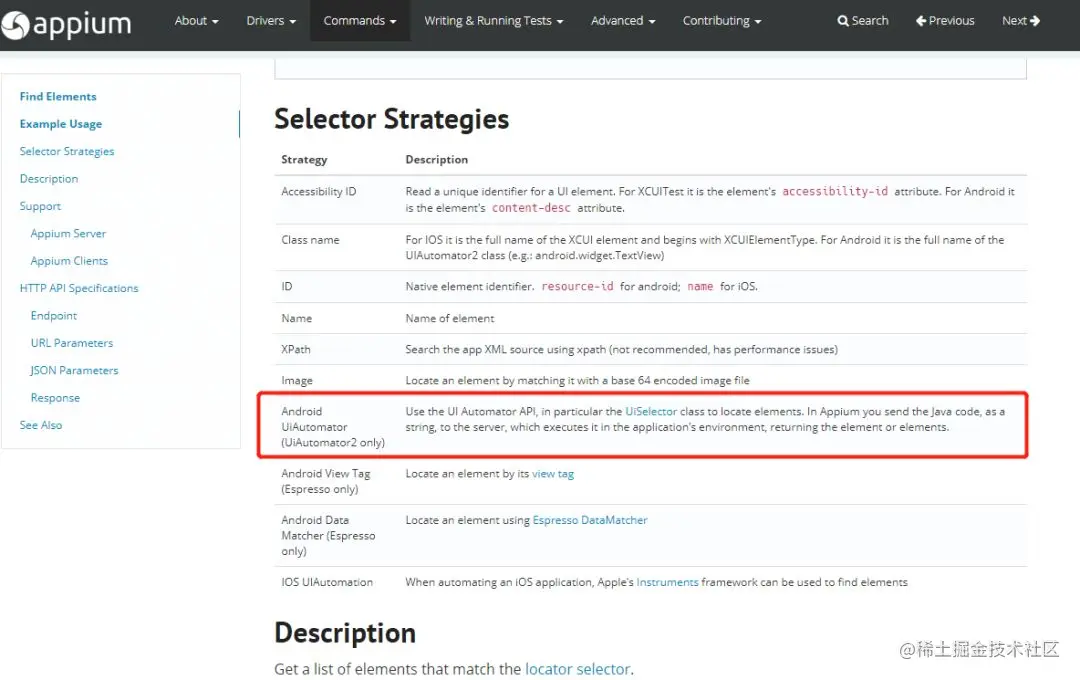This screenshot has height=680, width=1080.
Task: Open the Drivers dropdown menu
Action: pos(271,21)
